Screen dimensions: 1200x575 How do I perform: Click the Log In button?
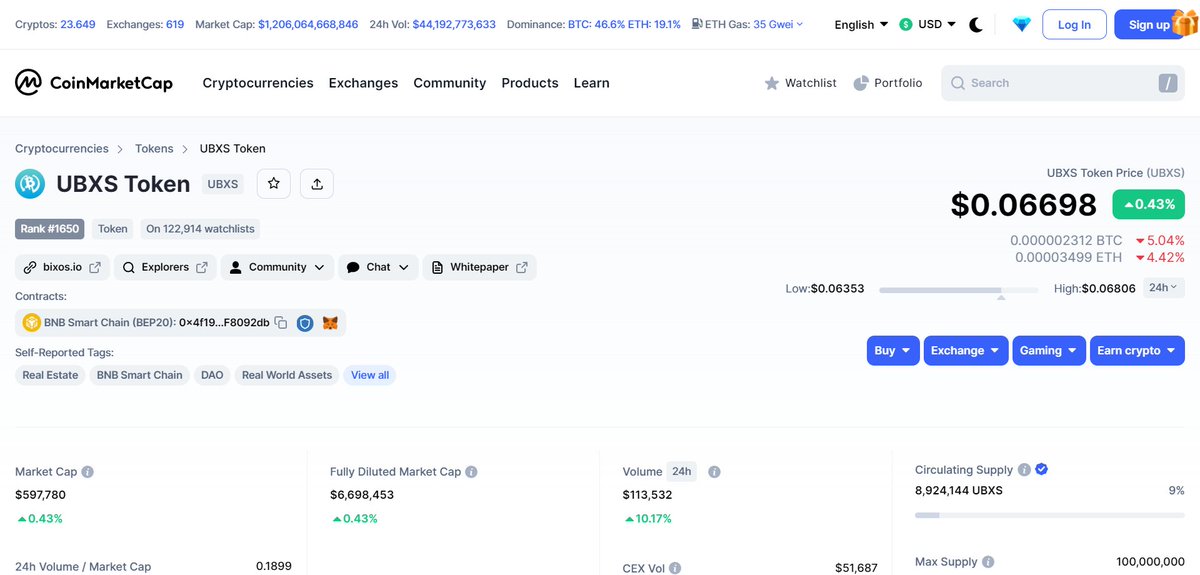click(1074, 24)
